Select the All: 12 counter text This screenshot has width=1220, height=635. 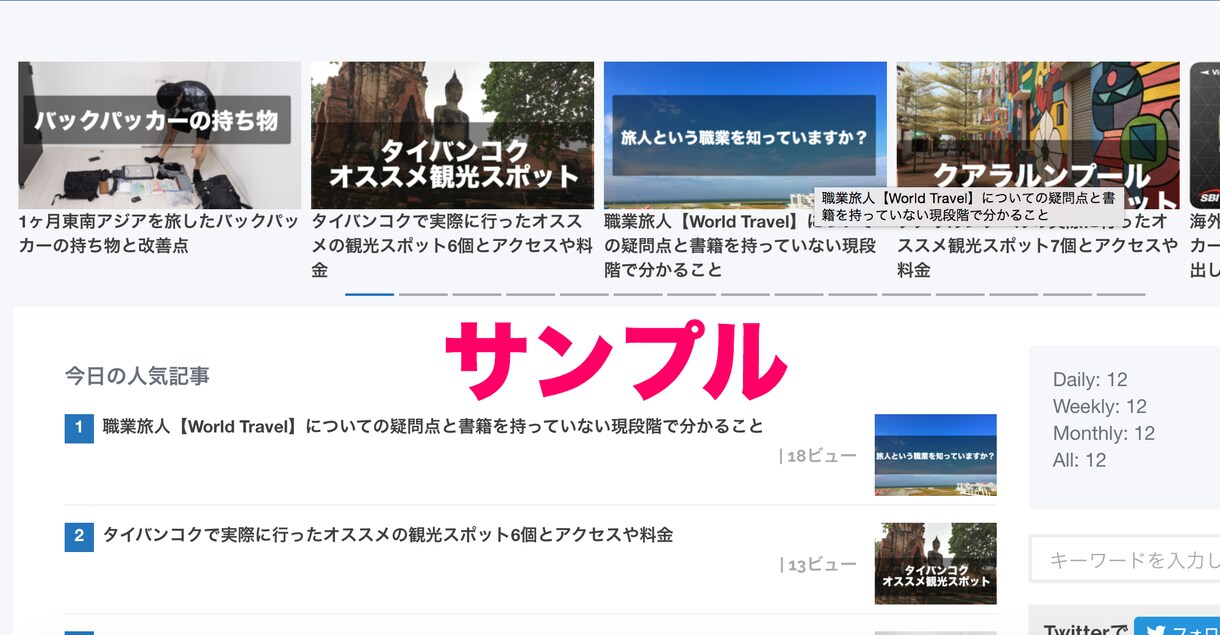[x=1080, y=461]
